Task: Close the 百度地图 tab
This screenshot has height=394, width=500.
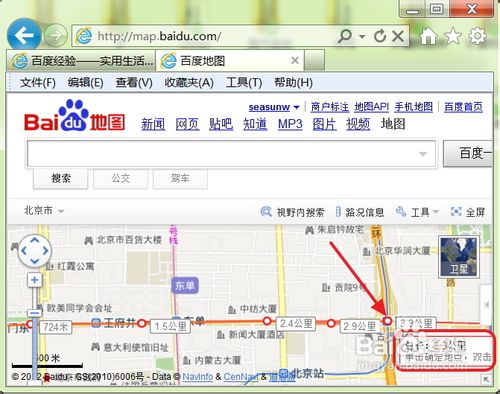Action: click(295, 61)
